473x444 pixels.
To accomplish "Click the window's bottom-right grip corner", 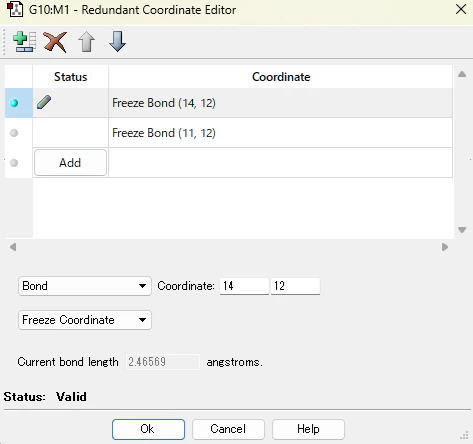I will (464, 435).
